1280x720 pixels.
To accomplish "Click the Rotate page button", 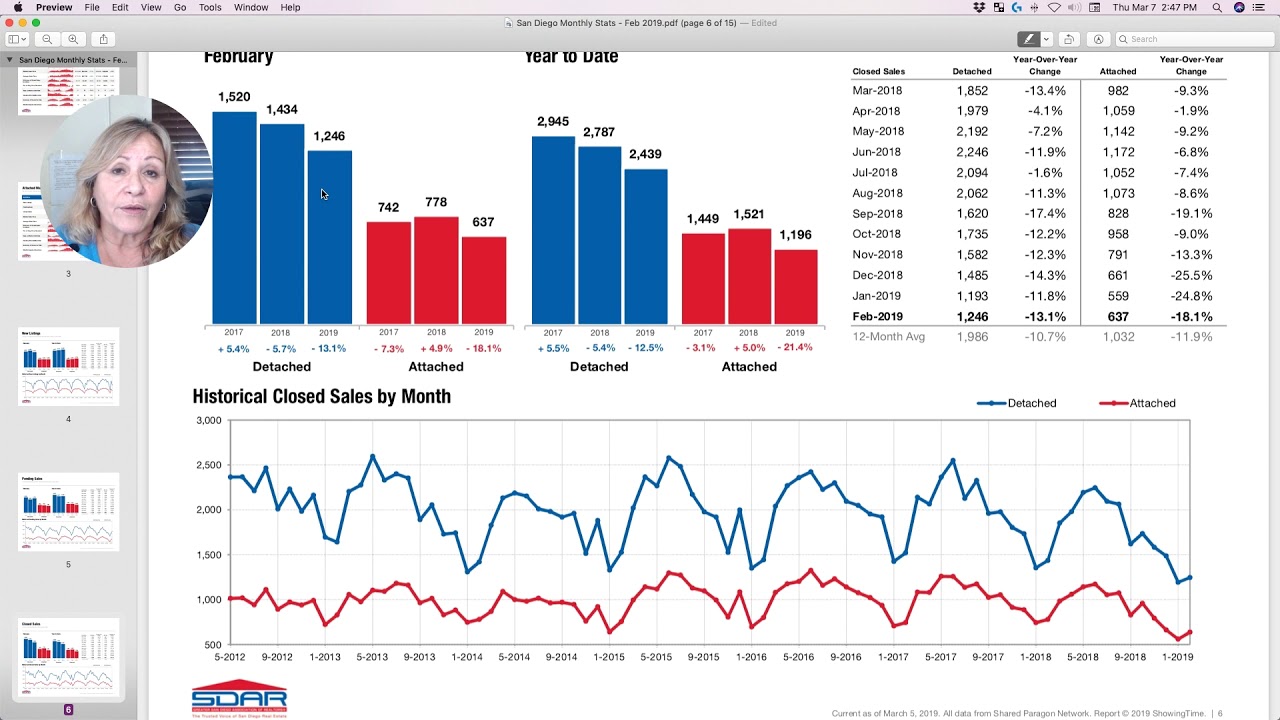I will click(1069, 39).
